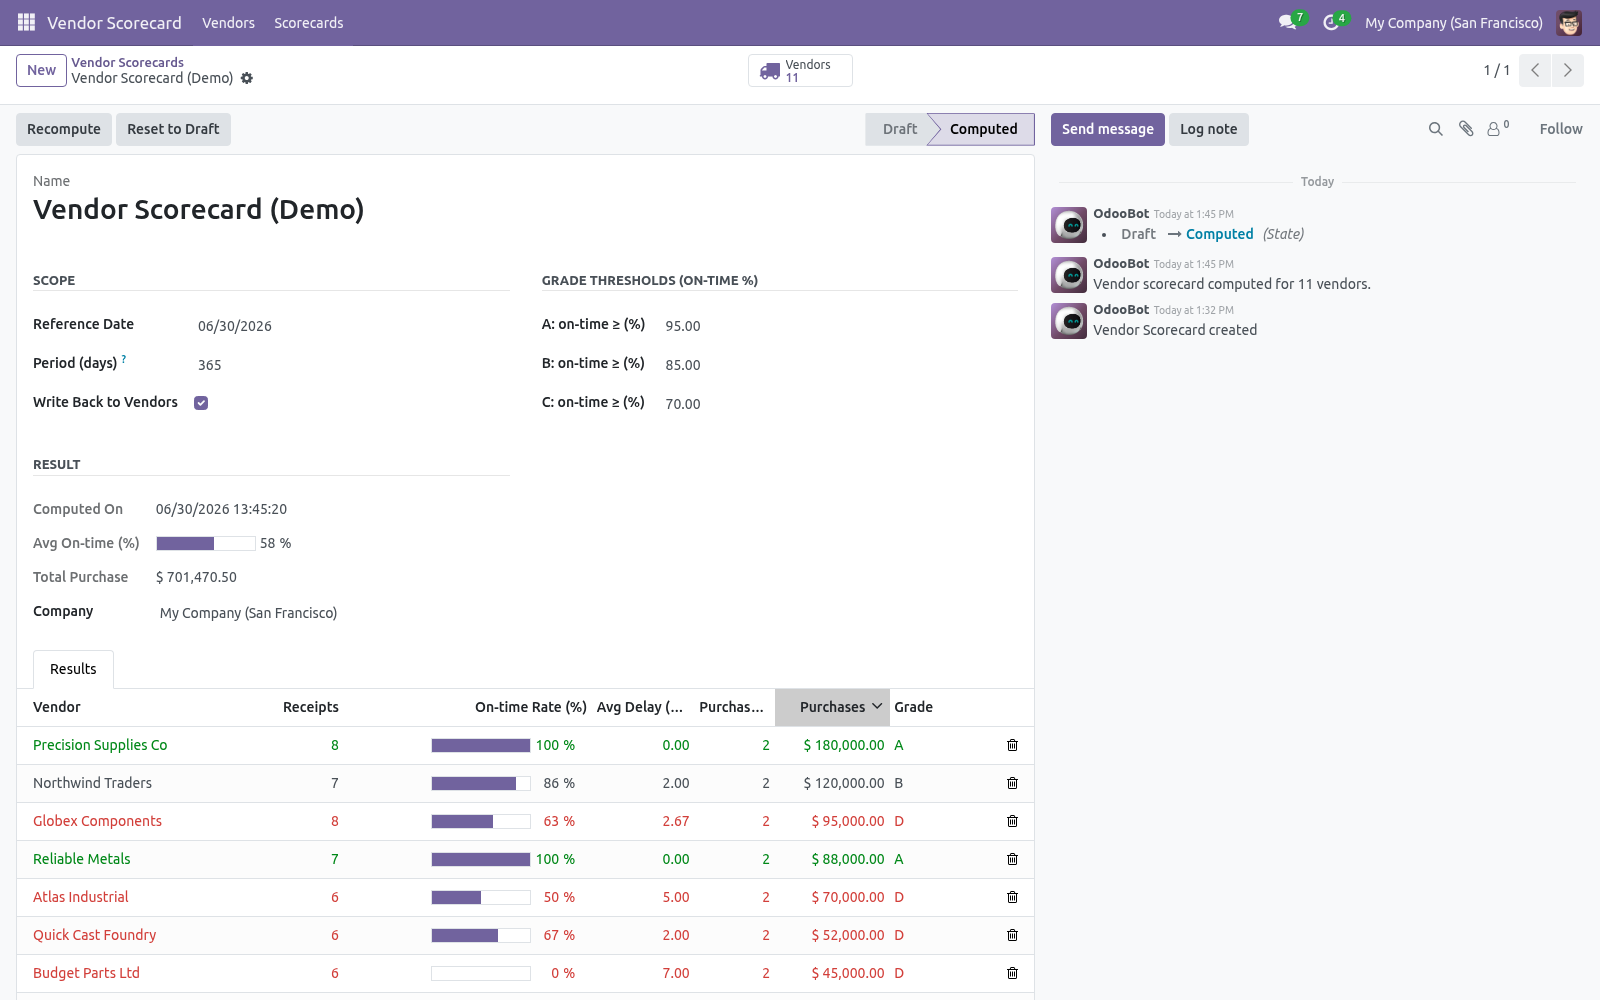Expand the Purchases column dropdown arrow
Viewport: 1600px width, 1000px height.
click(877, 706)
